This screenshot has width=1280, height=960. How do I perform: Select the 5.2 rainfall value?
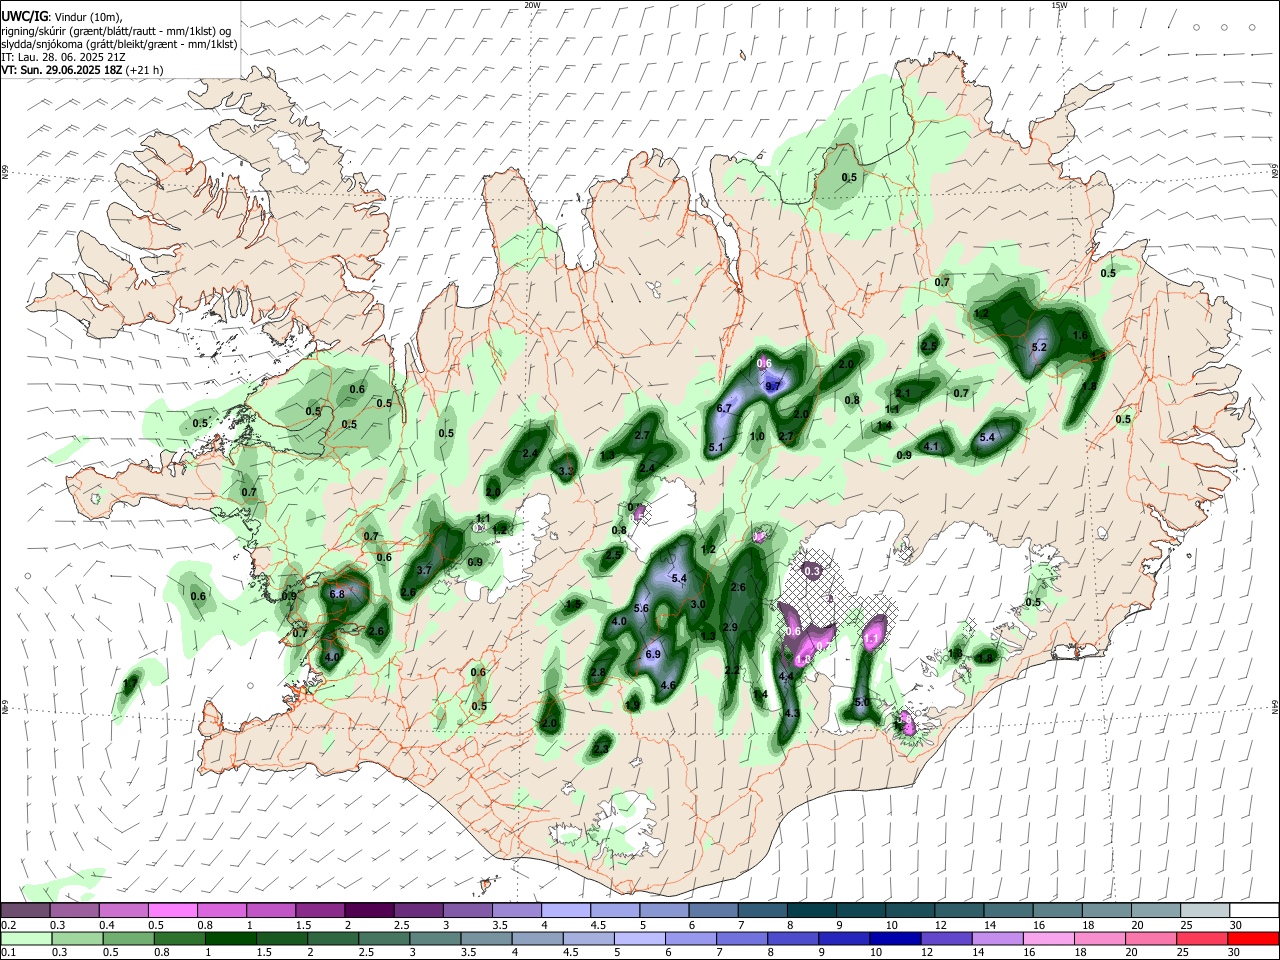[x=1039, y=347]
